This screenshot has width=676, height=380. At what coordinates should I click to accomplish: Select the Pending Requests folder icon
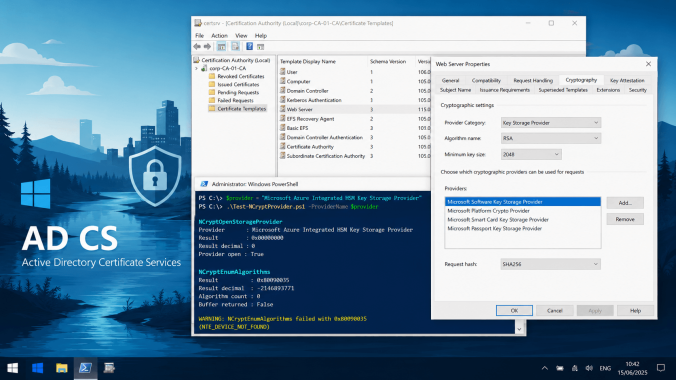tap(212, 92)
